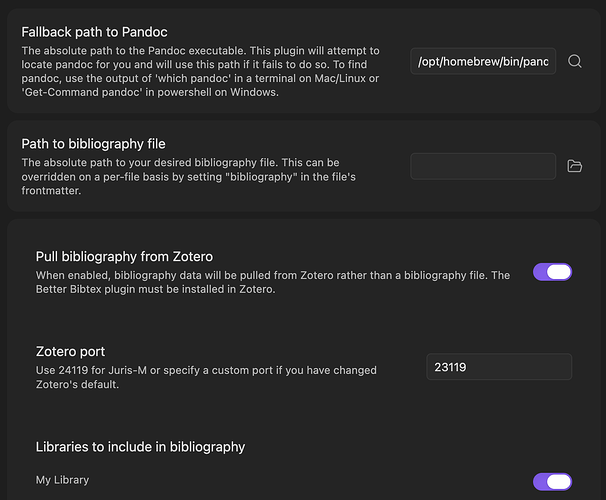Disable the My Library toggle
Screen dimensions: 606x500
(552, 482)
